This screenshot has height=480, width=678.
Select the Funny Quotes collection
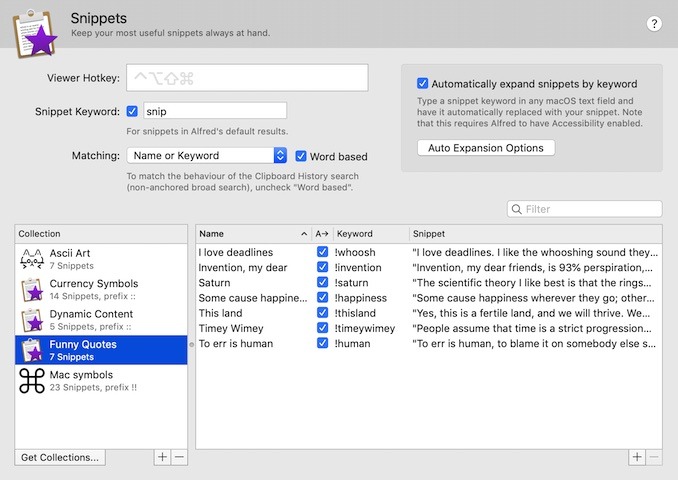pyautogui.click(x=101, y=350)
